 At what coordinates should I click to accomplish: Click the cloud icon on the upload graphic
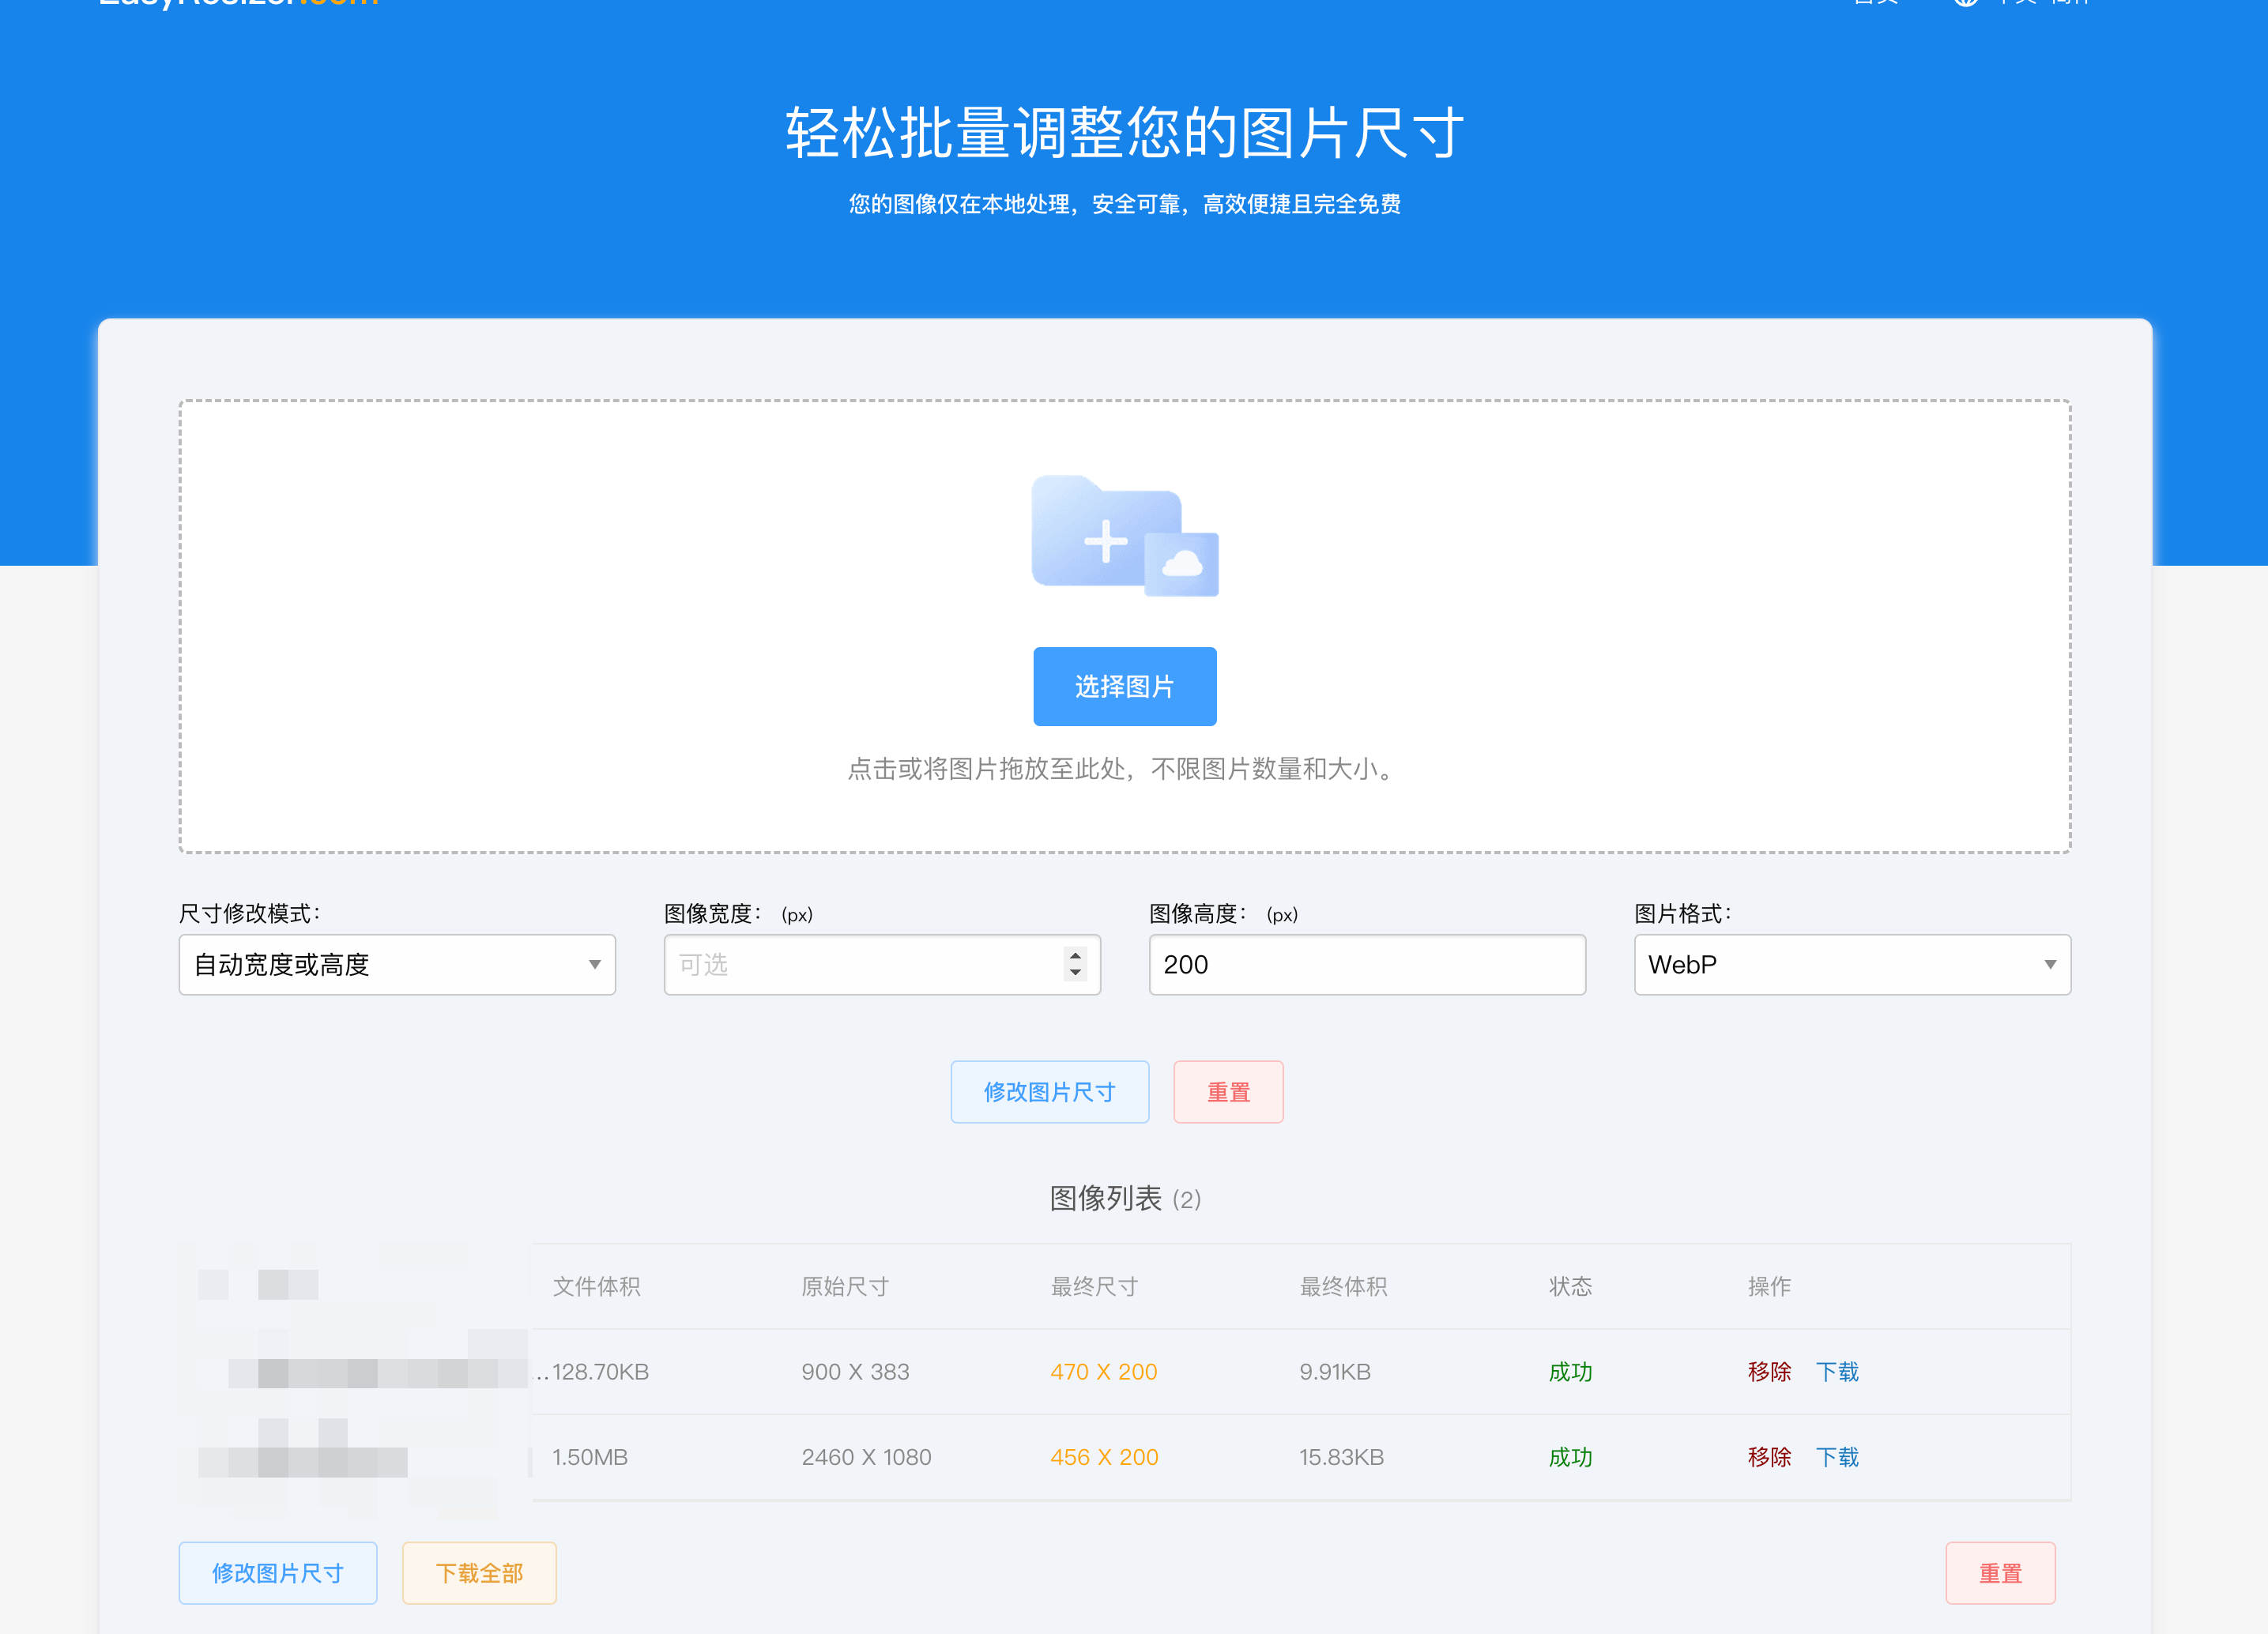[1182, 564]
